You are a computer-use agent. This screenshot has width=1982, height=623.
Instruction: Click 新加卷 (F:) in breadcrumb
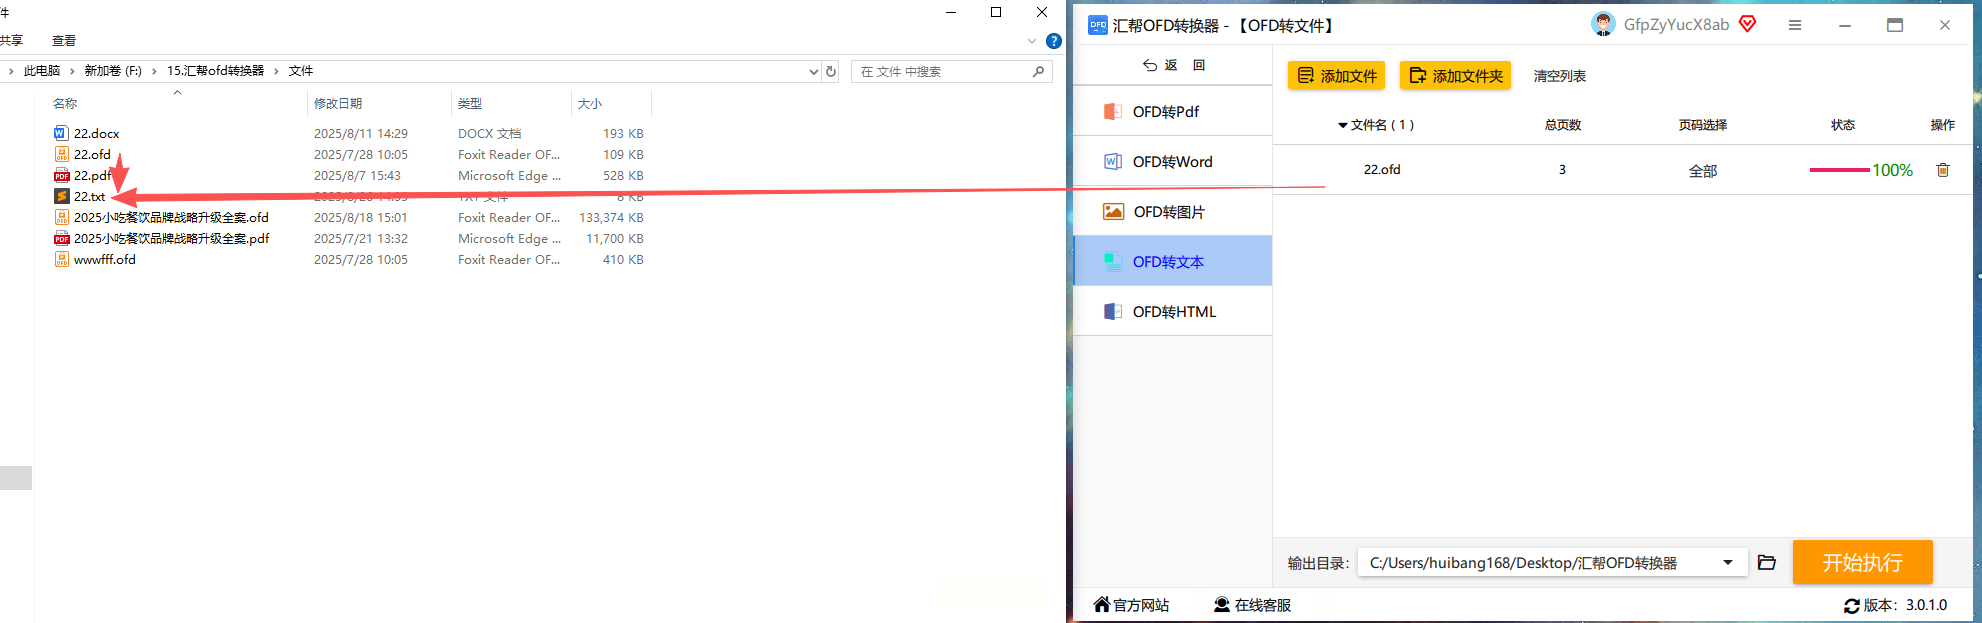(113, 71)
